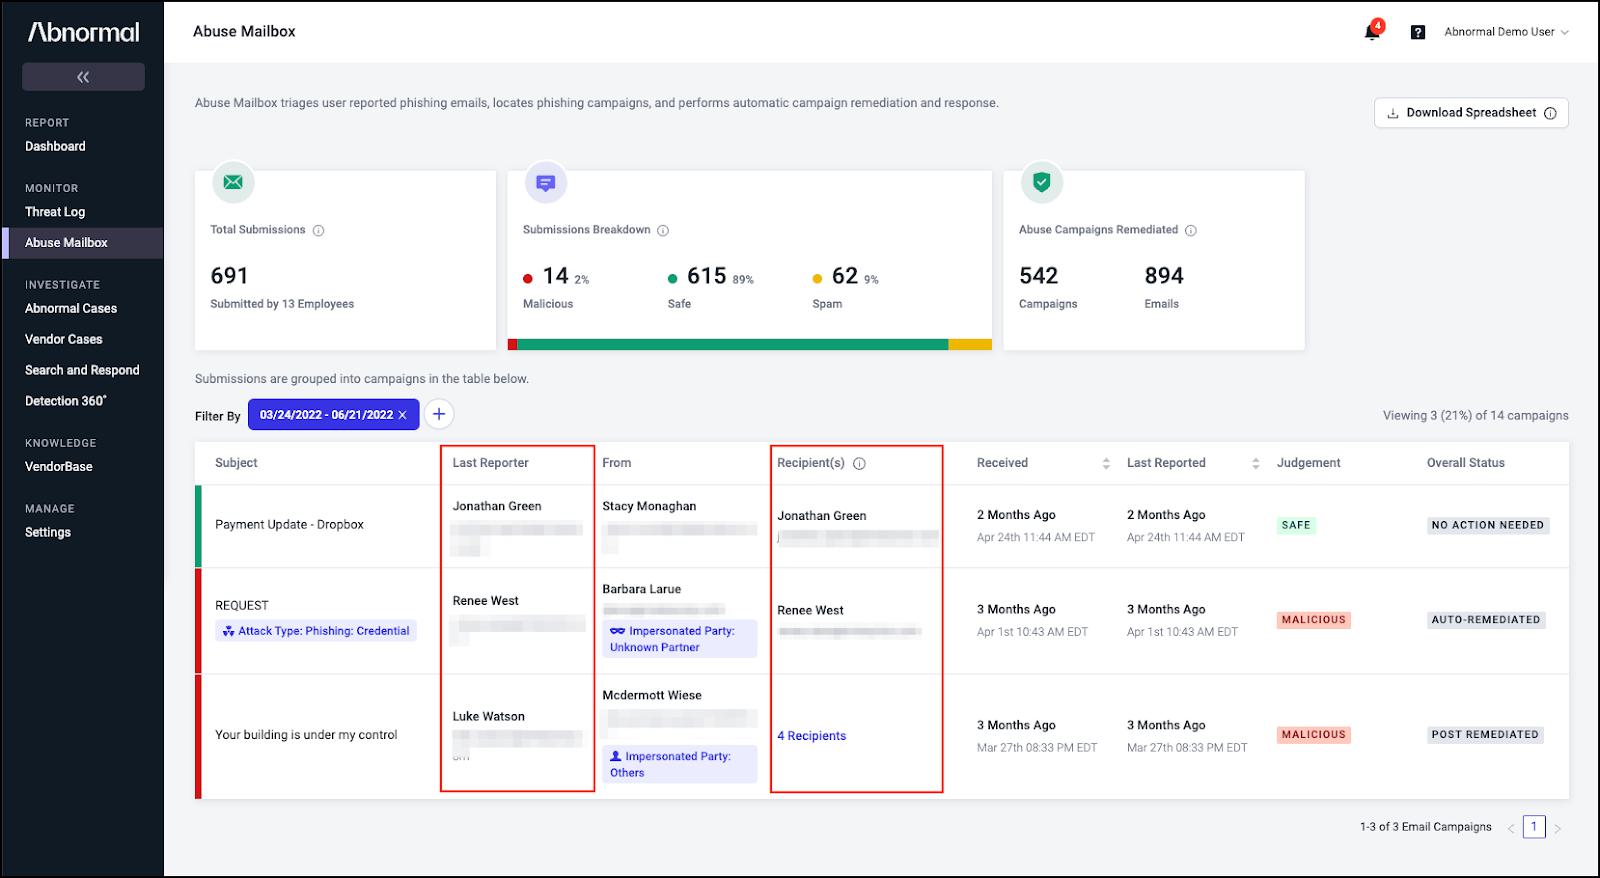Open the notifications bell
Image resolution: width=1600 pixels, height=878 pixels.
1372,32
